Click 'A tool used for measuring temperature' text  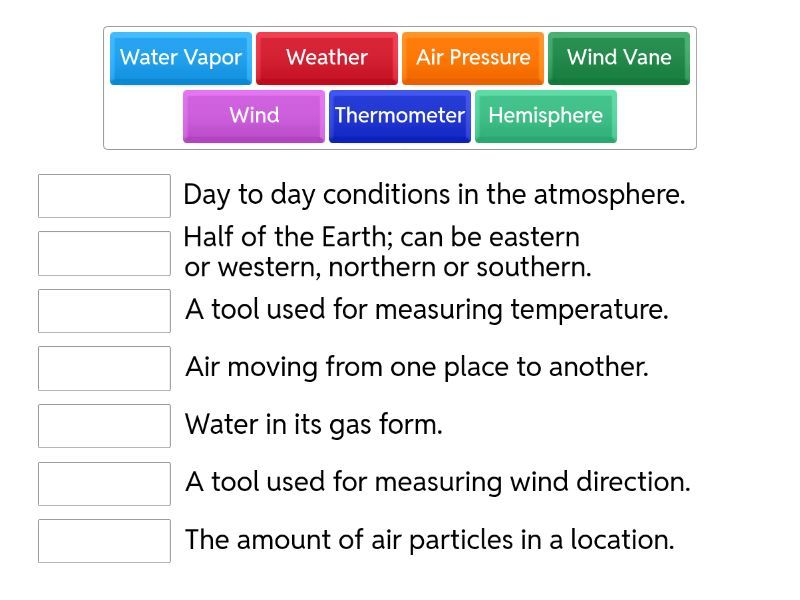coord(426,310)
